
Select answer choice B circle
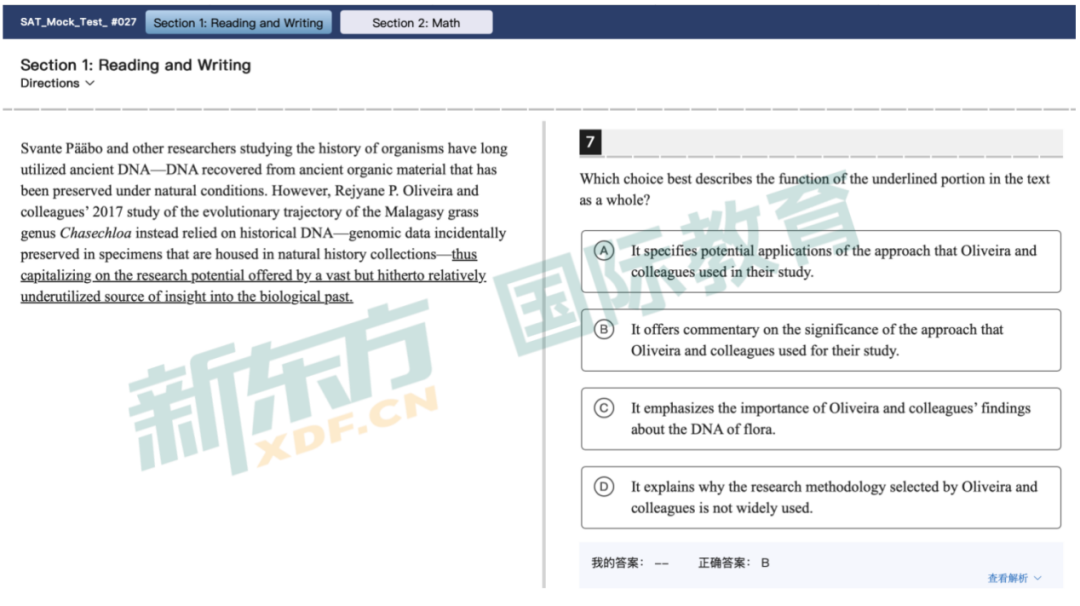pos(604,329)
